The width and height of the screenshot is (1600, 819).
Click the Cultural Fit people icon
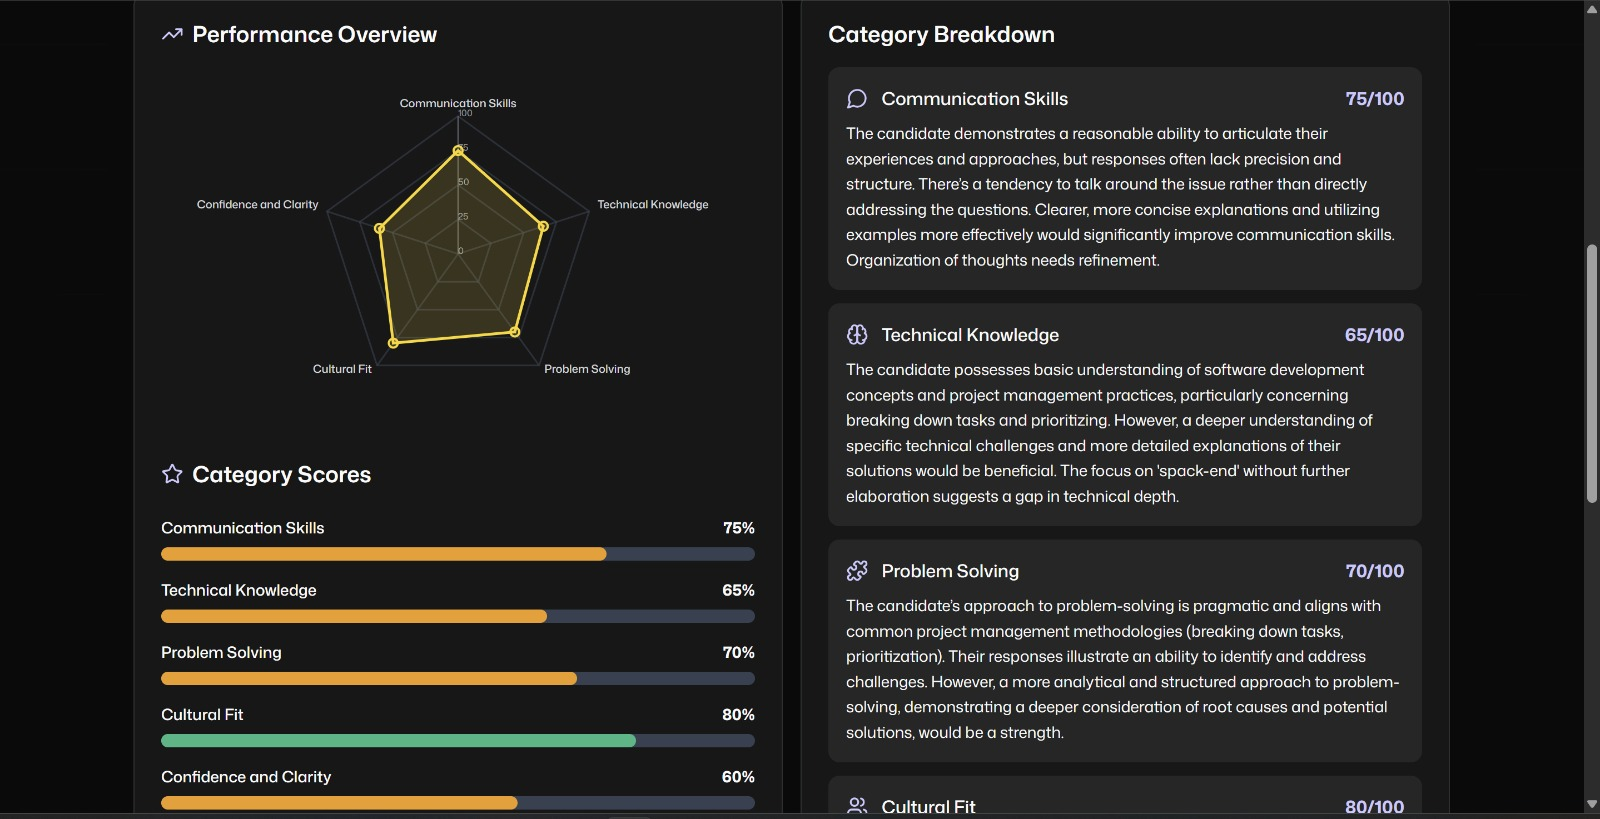tap(857, 805)
